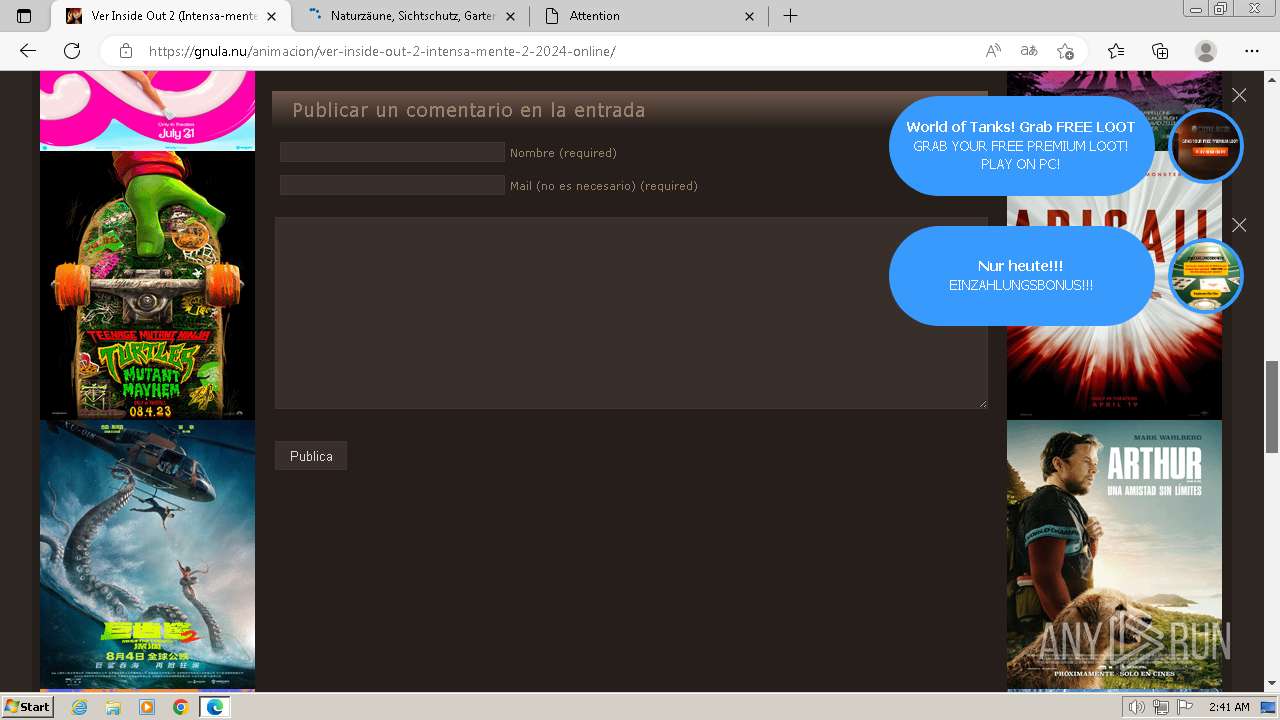This screenshot has height=720, width=1280.
Task: Open the Windows Start menu
Action: 27,707
